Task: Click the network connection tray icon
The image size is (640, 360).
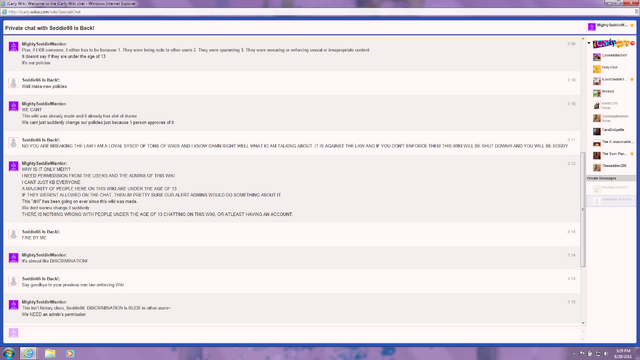Action: pyautogui.click(x=598, y=353)
